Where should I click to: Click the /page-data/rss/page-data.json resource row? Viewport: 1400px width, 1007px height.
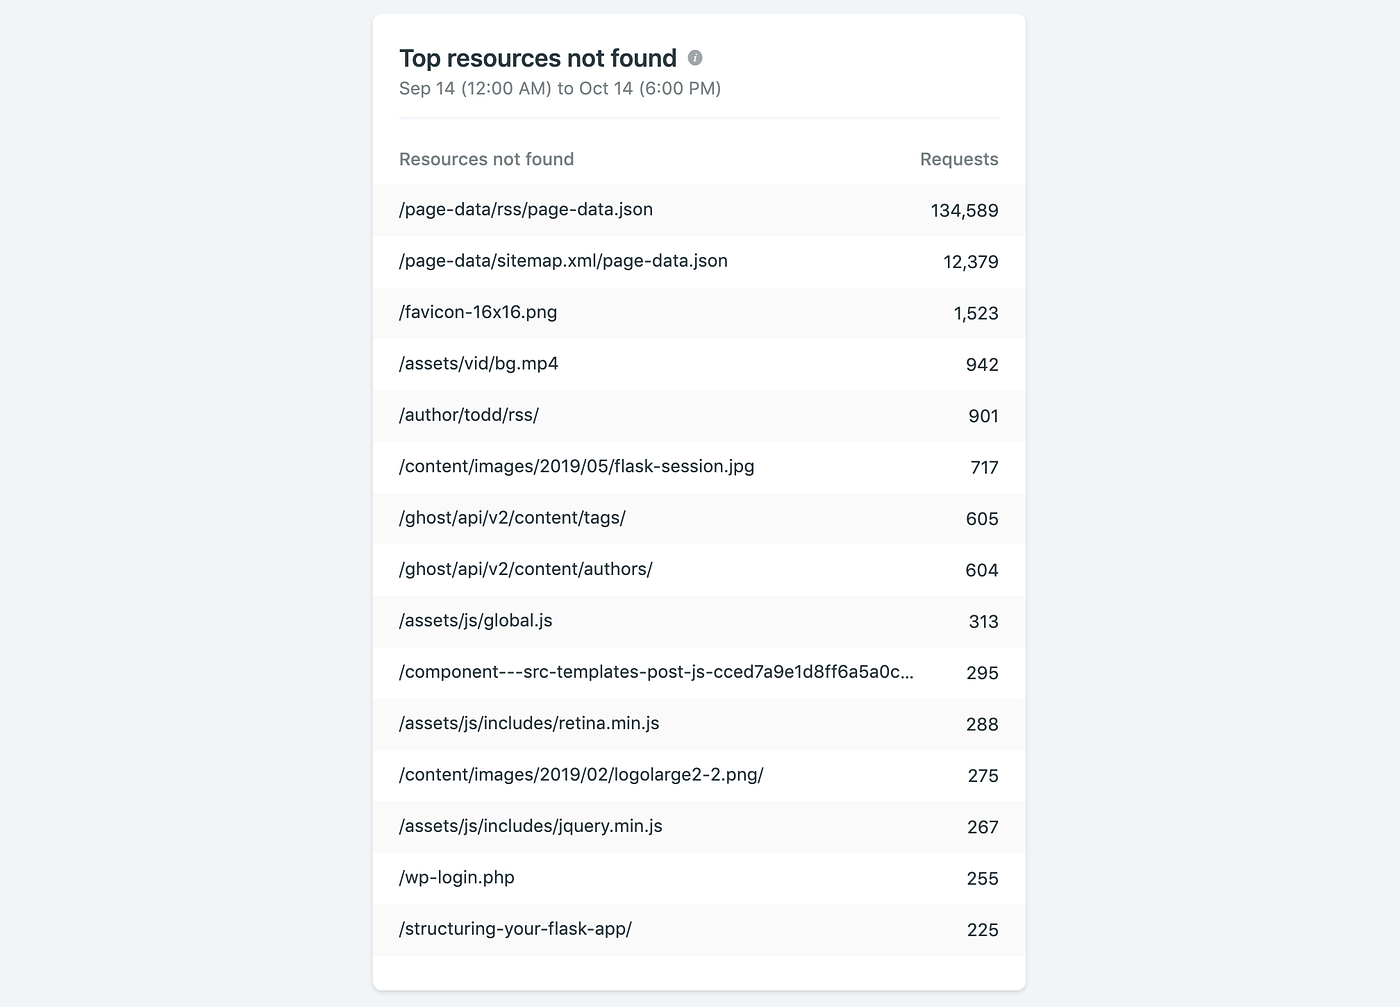tap(526, 210)
